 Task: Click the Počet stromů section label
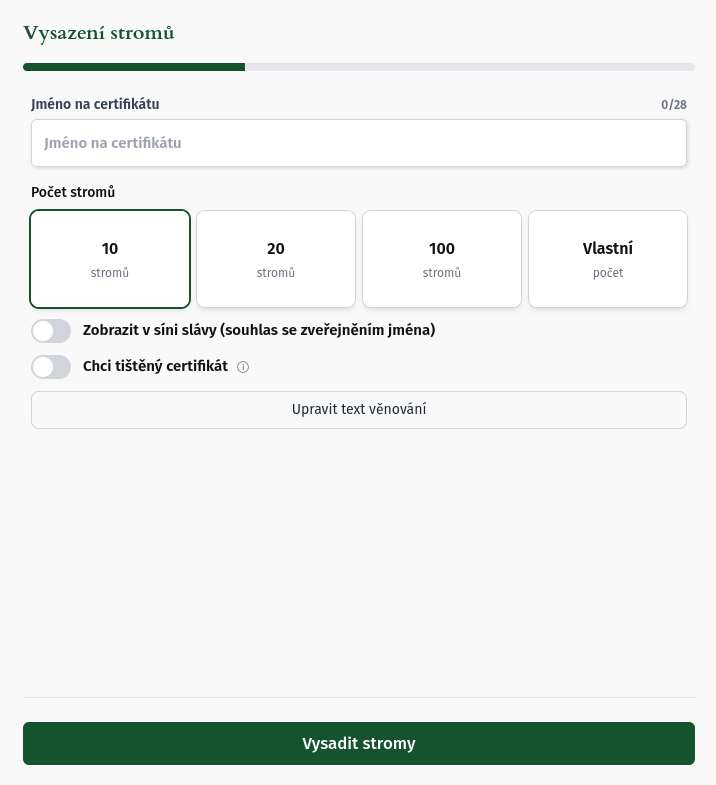point(73,192)
